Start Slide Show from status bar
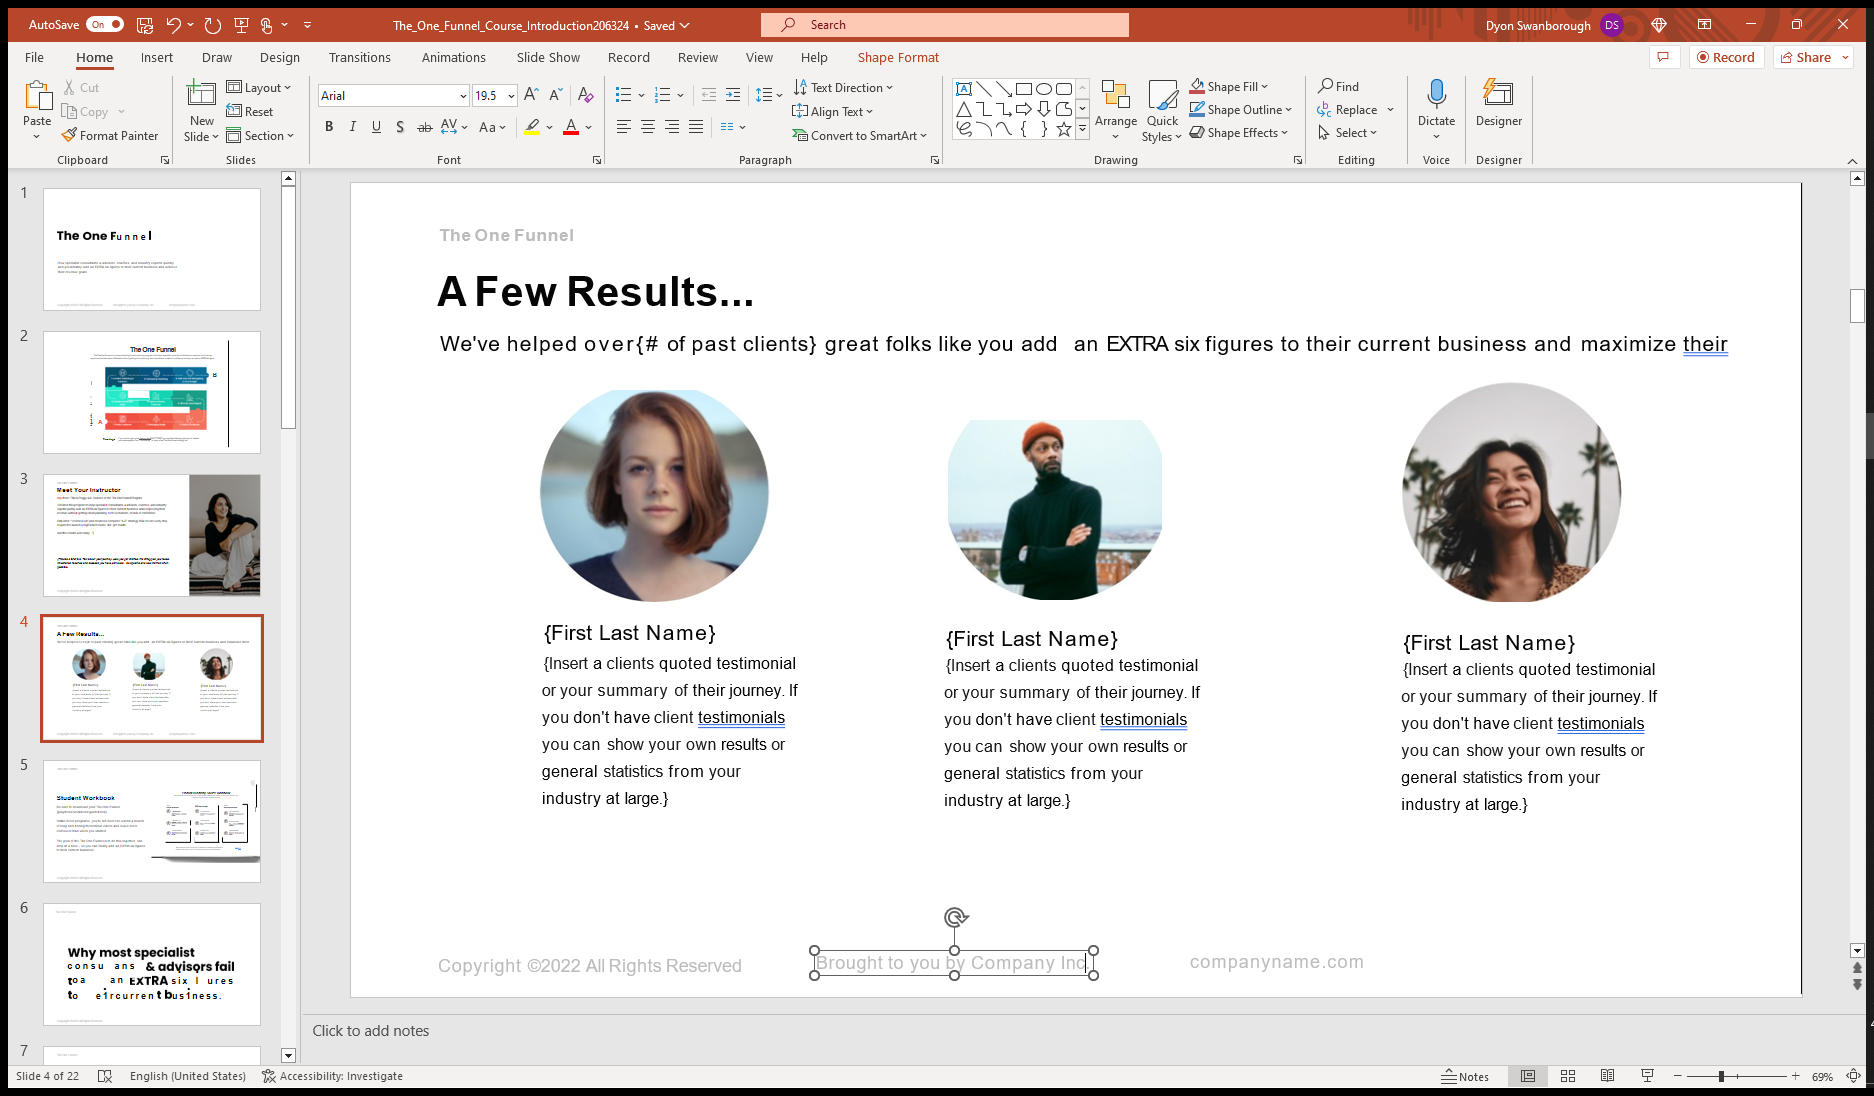1874x1096 pixels. 1647,1076
